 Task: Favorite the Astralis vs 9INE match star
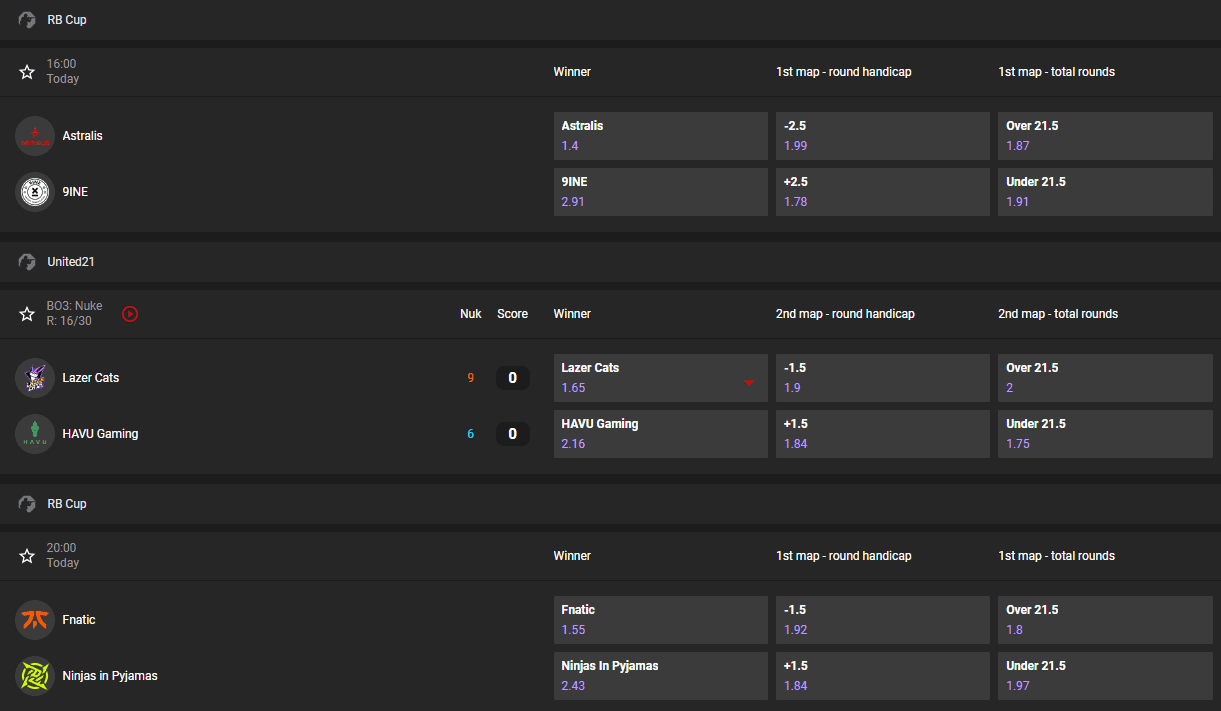coord(27,72)
